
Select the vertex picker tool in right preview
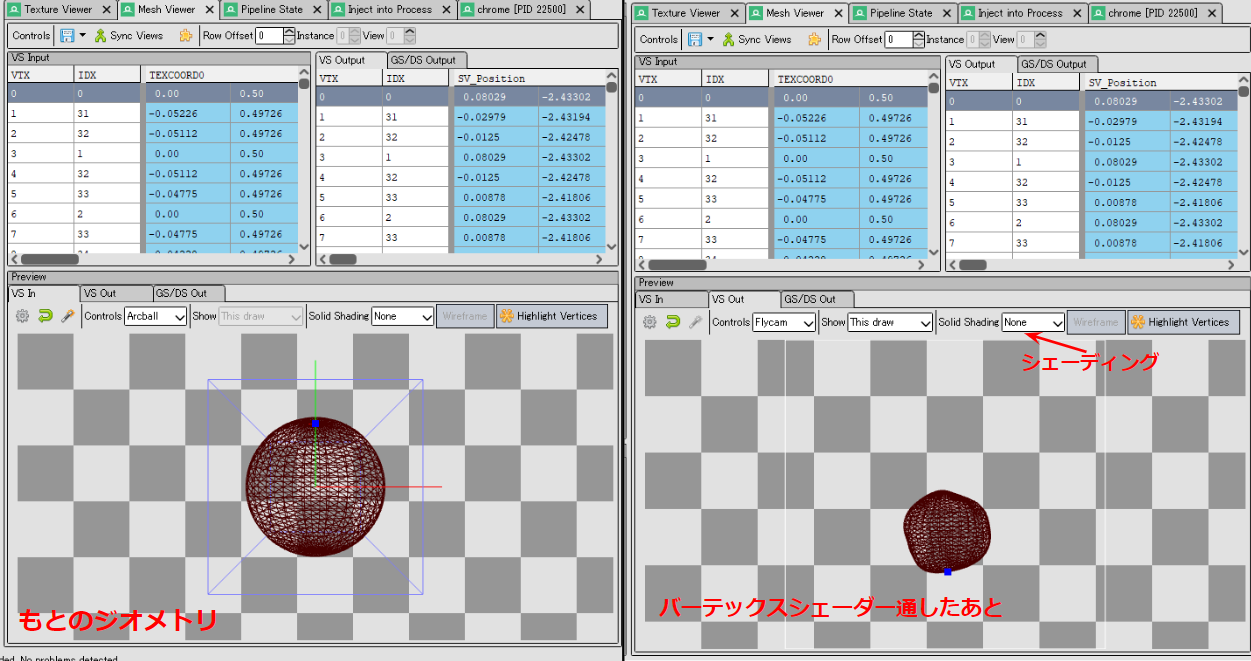point(694,322)
